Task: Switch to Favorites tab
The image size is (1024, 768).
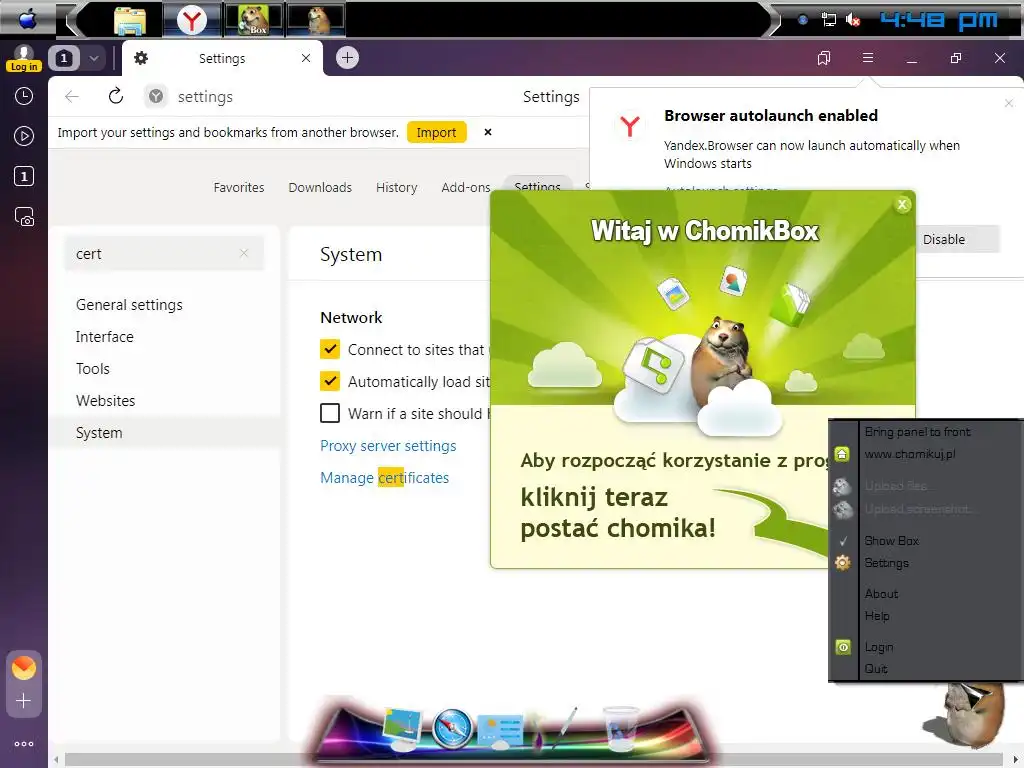Action: click(x=239, y=187)
